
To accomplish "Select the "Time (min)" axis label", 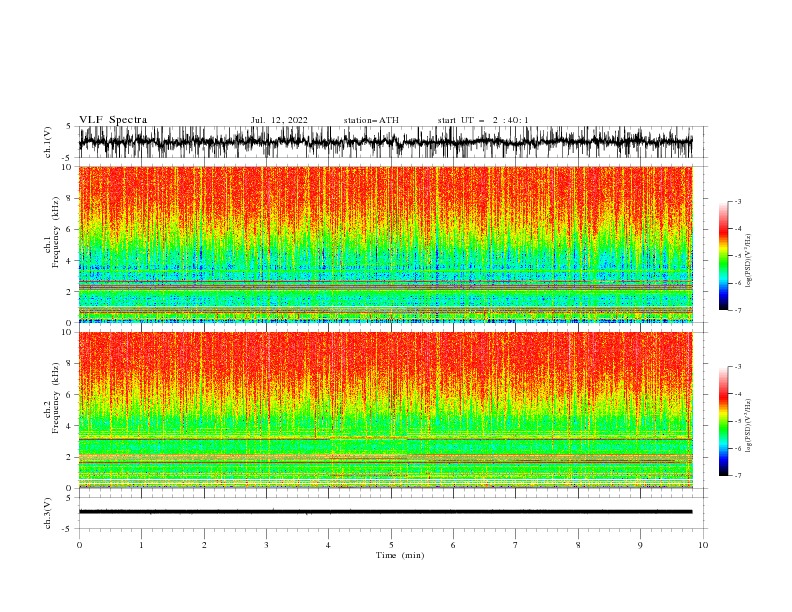I will pyautogui.click(x=400, y=555).
